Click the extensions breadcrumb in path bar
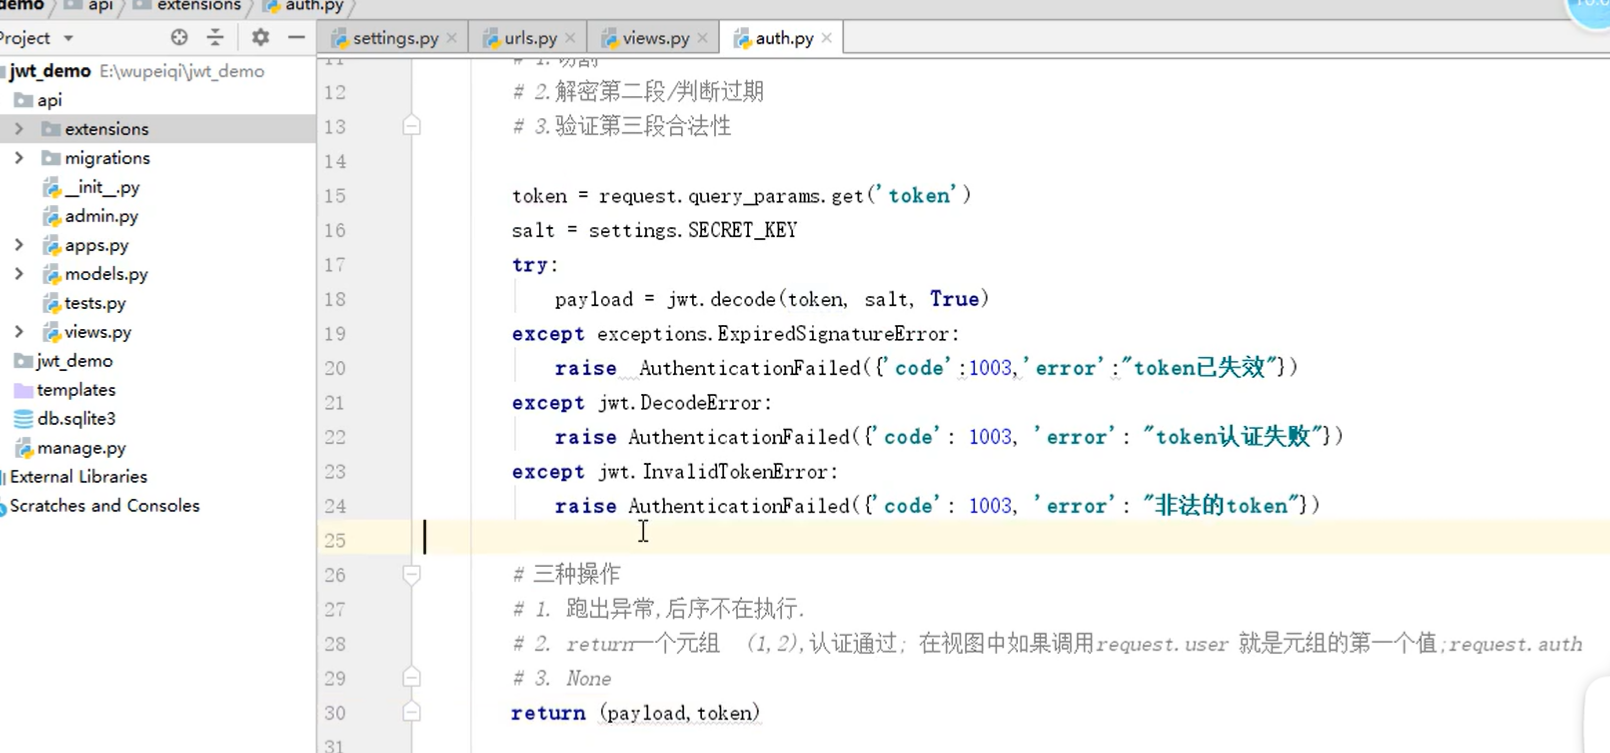This screenshot has height=753, width=1610. (x=198, y=6)
